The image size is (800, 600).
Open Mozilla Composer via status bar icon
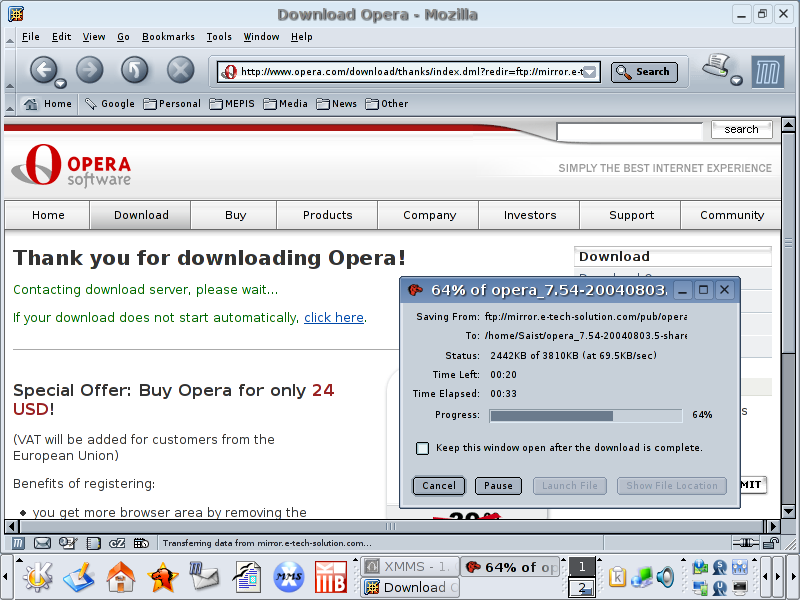67,543
